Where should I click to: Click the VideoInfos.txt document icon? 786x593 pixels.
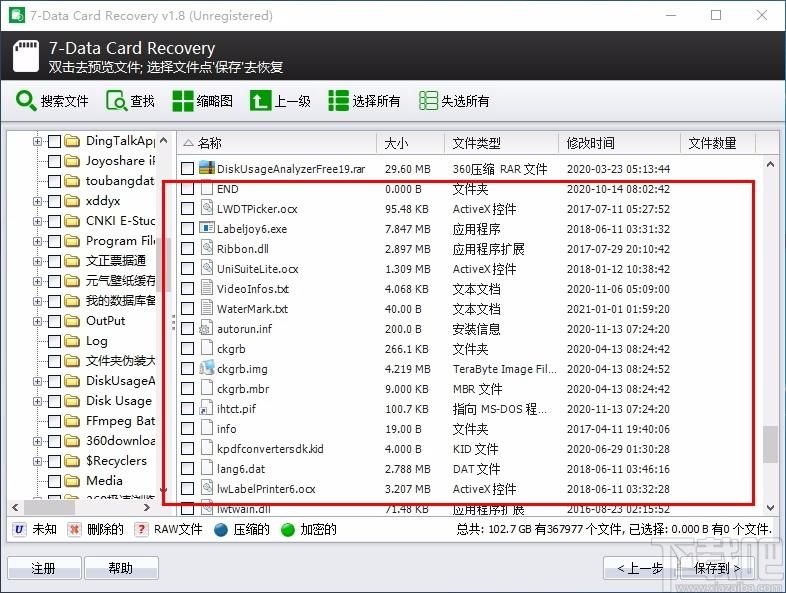(x=207, y=288)
